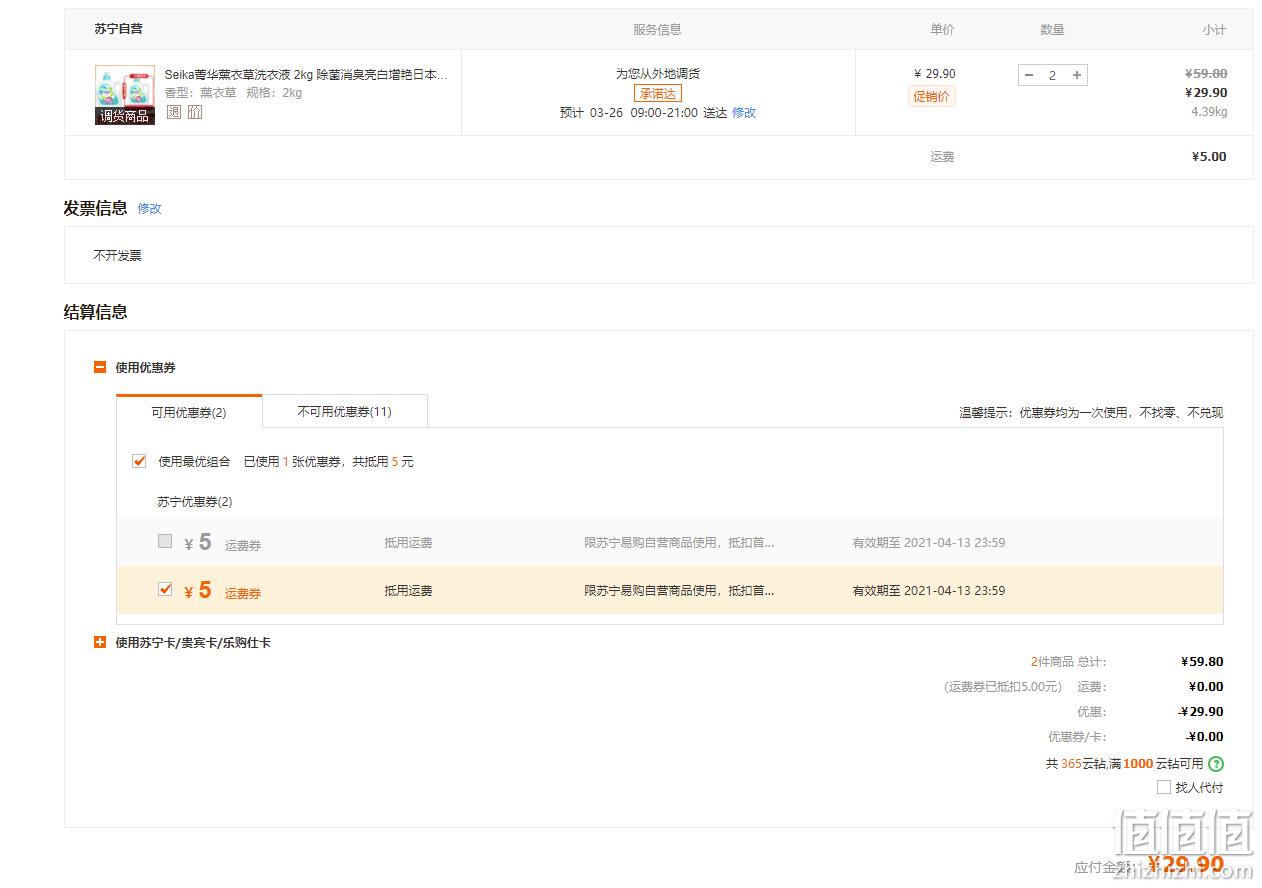Screen dimensions: 1262x888
Task: Click the 运费券已抵扣5.00元 note
Action: (1003, 687)
